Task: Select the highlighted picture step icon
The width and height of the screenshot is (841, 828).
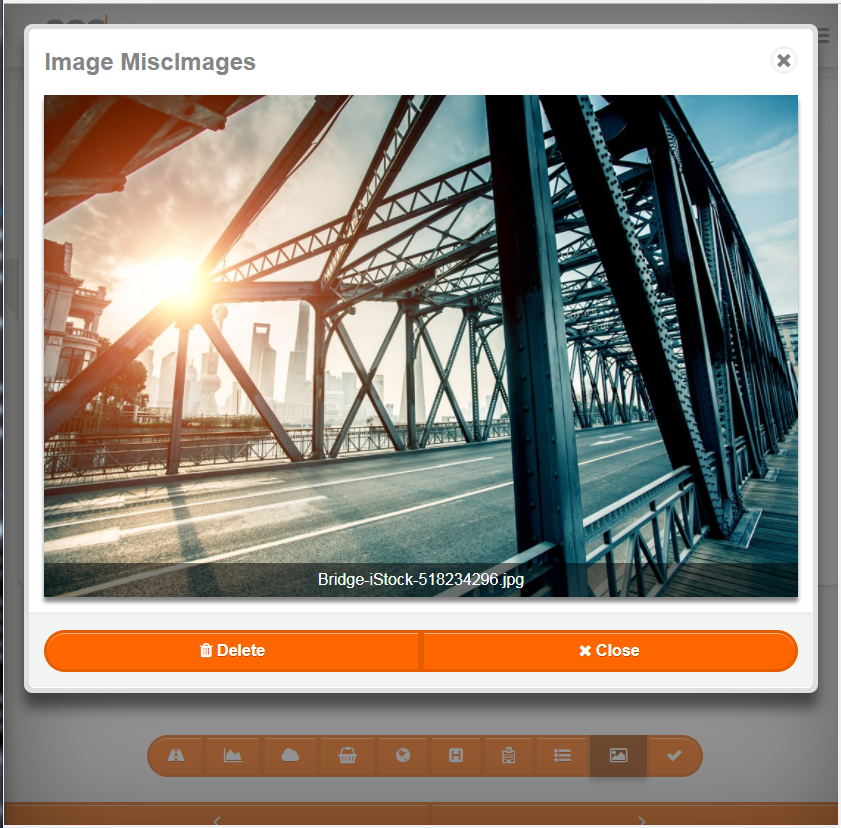Action: coord(618,756)
